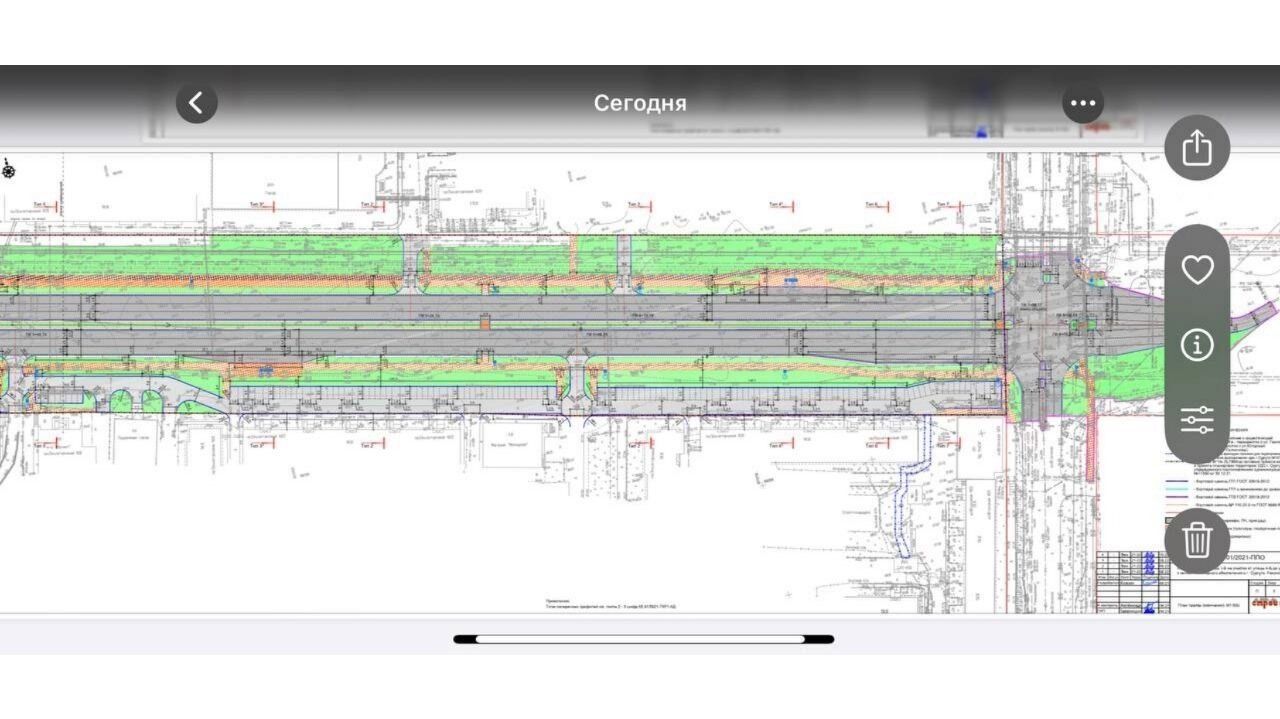Open the edit adjustments sliders icon
1280x719 pixels.
[x=1197, y=419]
